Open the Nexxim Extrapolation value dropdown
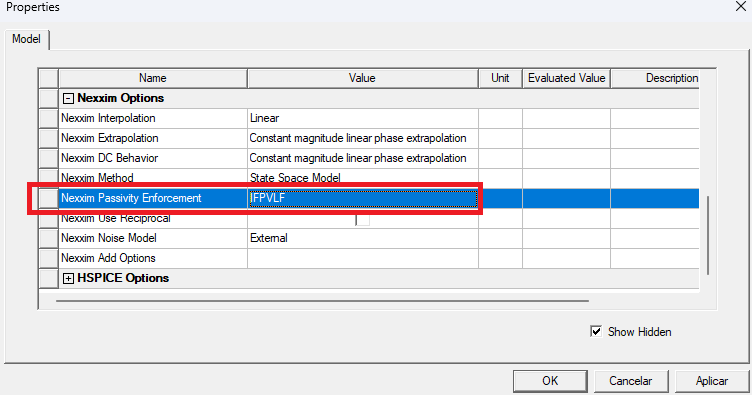The height and width of the screenshot is (395, 752). click(x=363, y=139)
